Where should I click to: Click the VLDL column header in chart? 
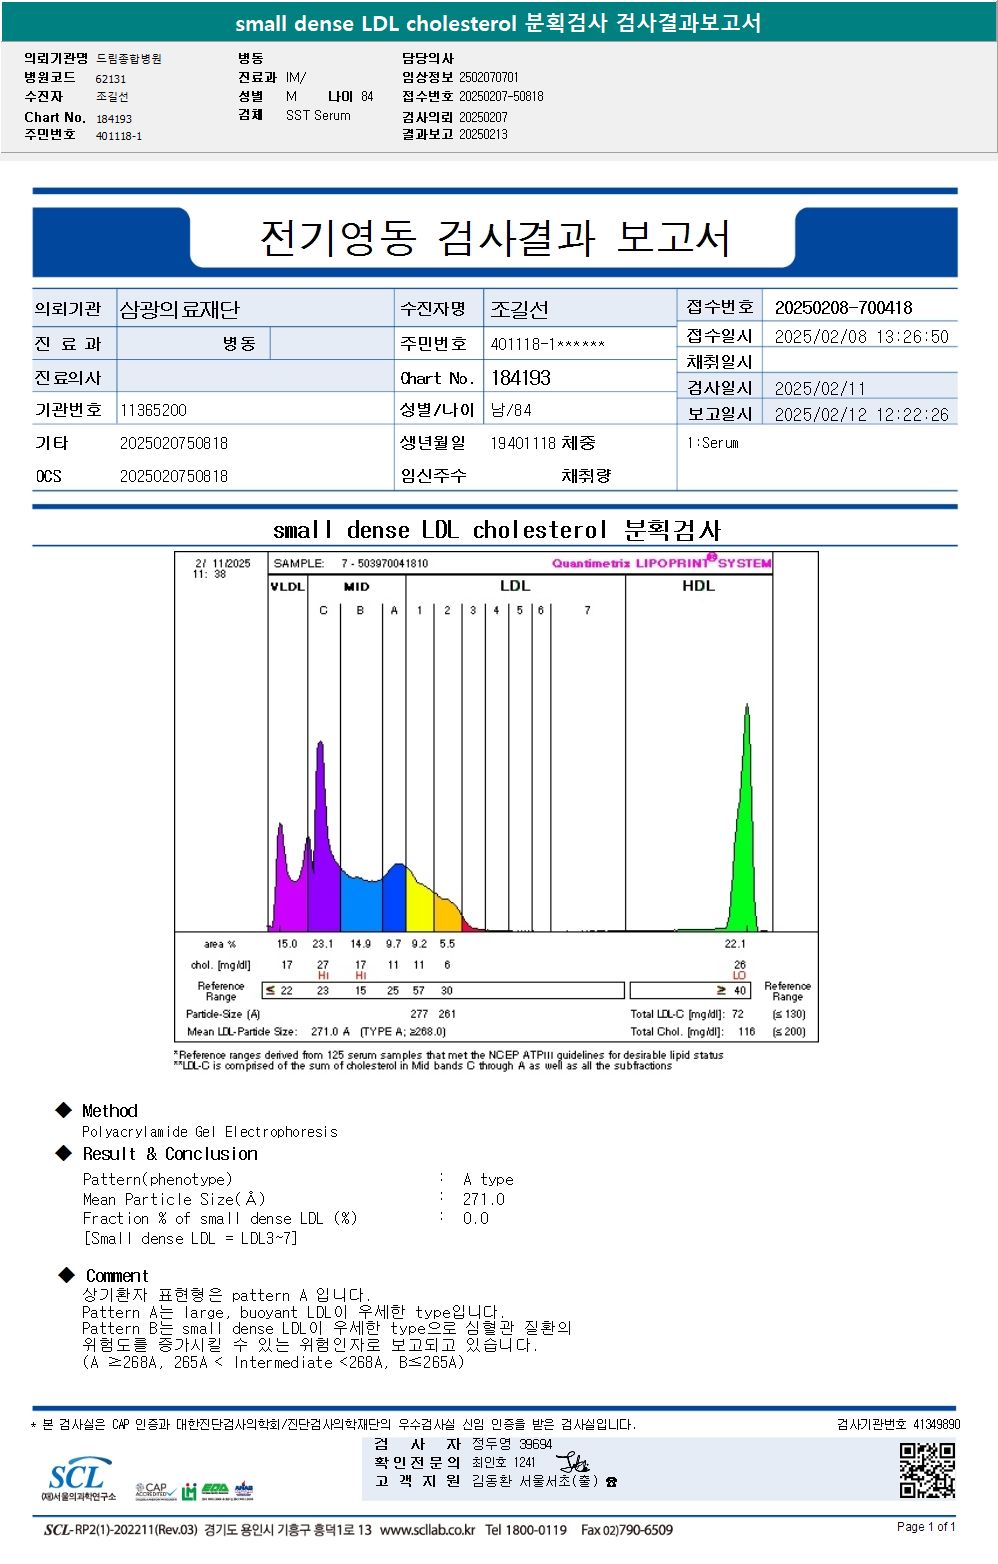coord(288,587)
